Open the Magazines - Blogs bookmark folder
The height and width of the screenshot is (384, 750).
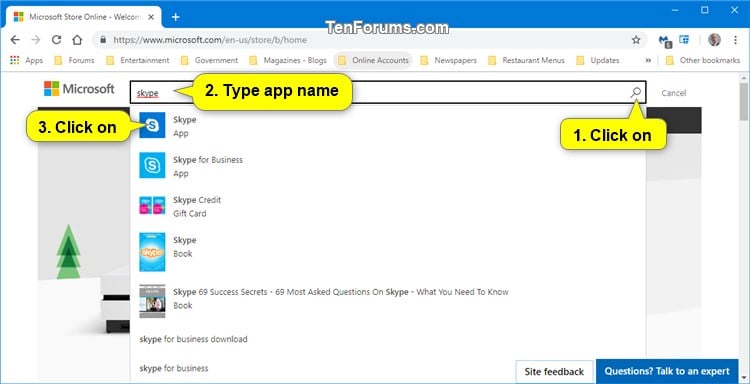[x=288, y=60]
